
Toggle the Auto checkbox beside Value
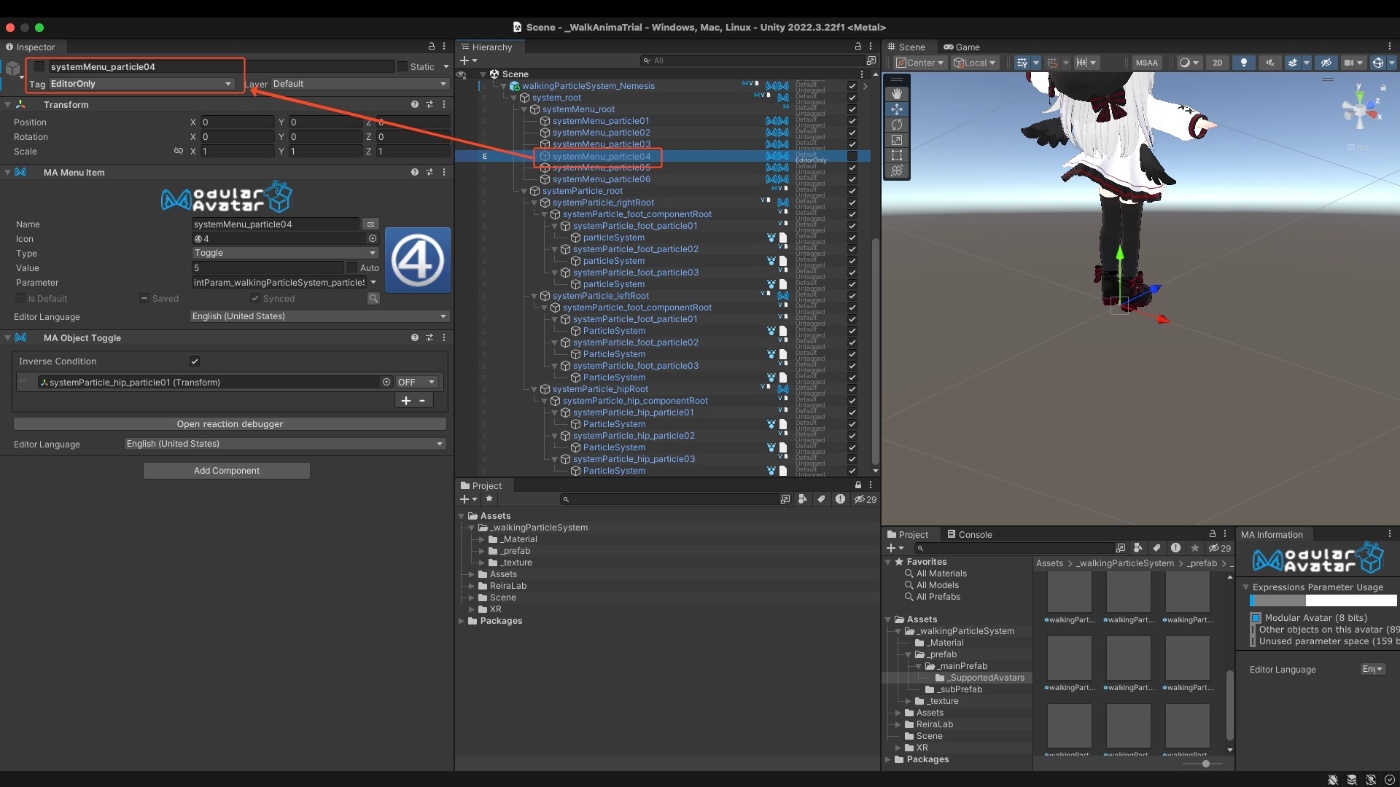pyautogui.click(x=352, y=268)
